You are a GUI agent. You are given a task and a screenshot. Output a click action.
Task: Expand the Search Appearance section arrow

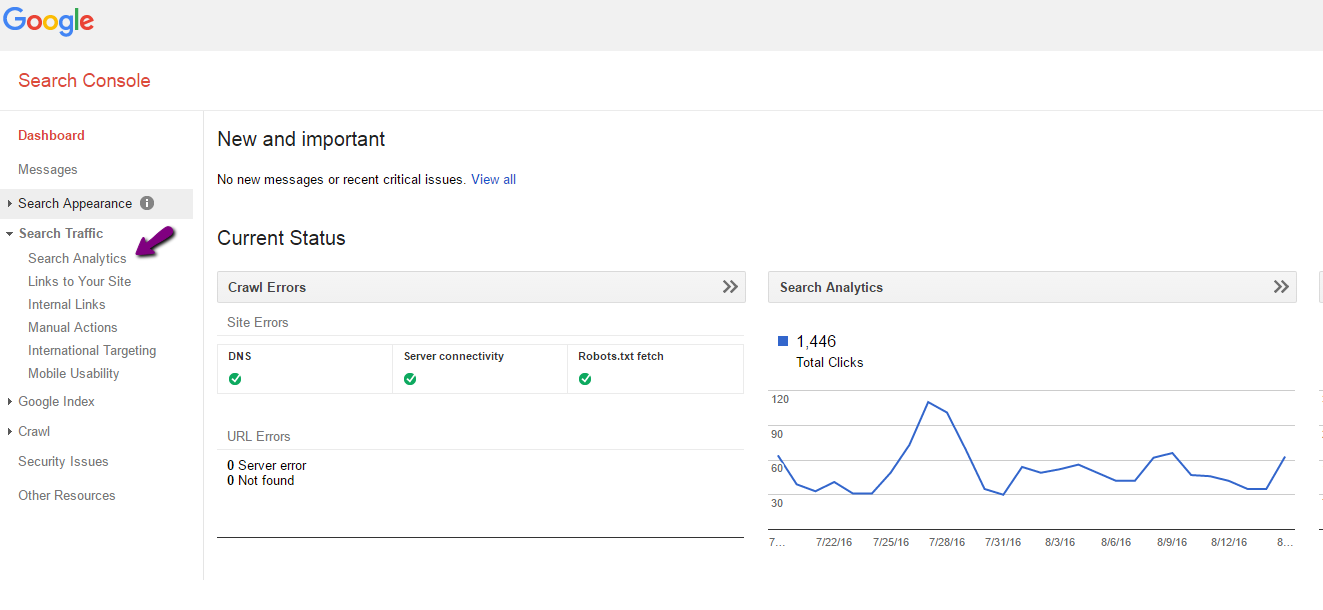[10, 204]
